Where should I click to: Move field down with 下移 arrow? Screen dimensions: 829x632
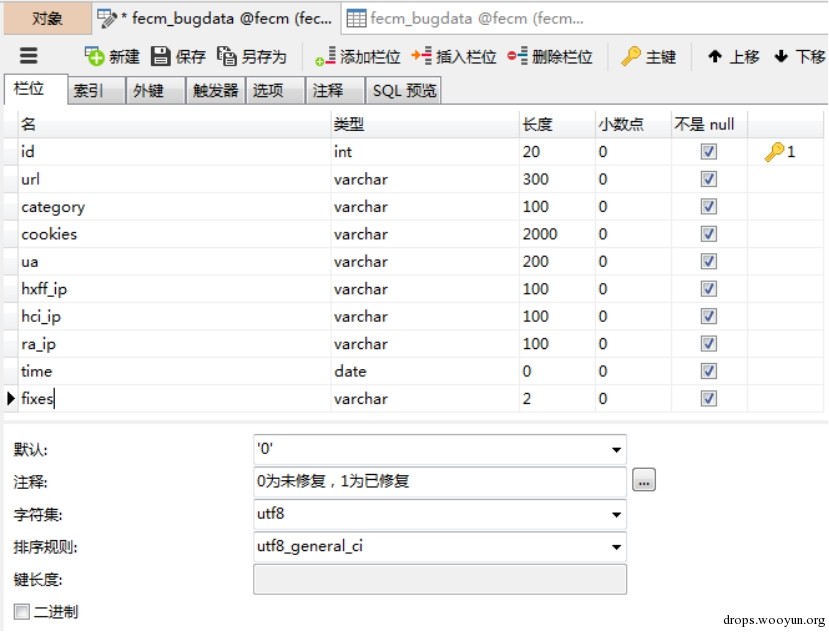click(x=781, y=56)
